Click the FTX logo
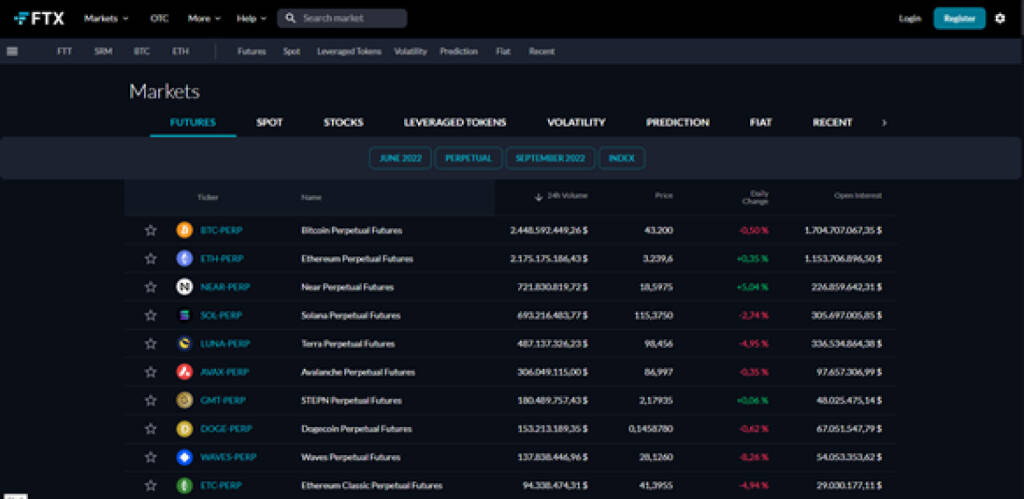Screen dimensions: 1024x499 click(x=40, y=18)
